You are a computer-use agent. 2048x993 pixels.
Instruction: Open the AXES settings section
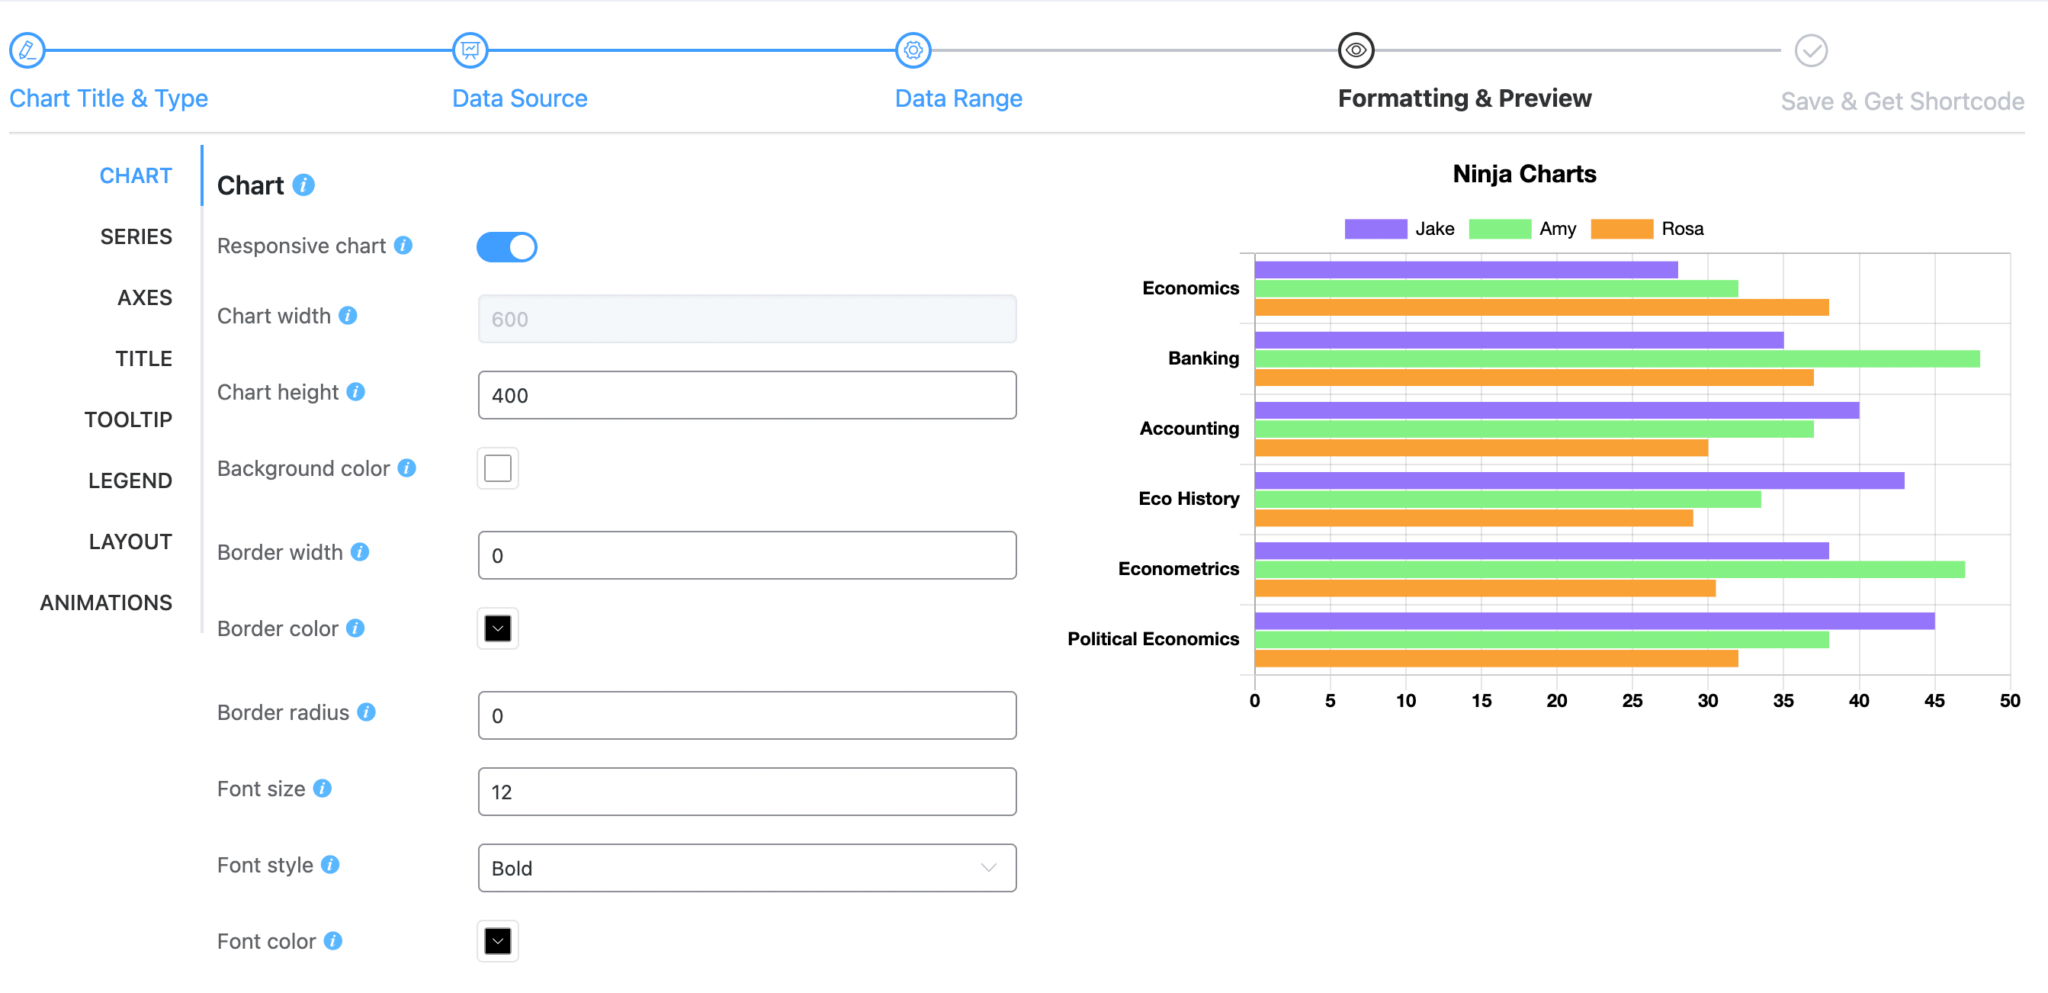point(145,297)
